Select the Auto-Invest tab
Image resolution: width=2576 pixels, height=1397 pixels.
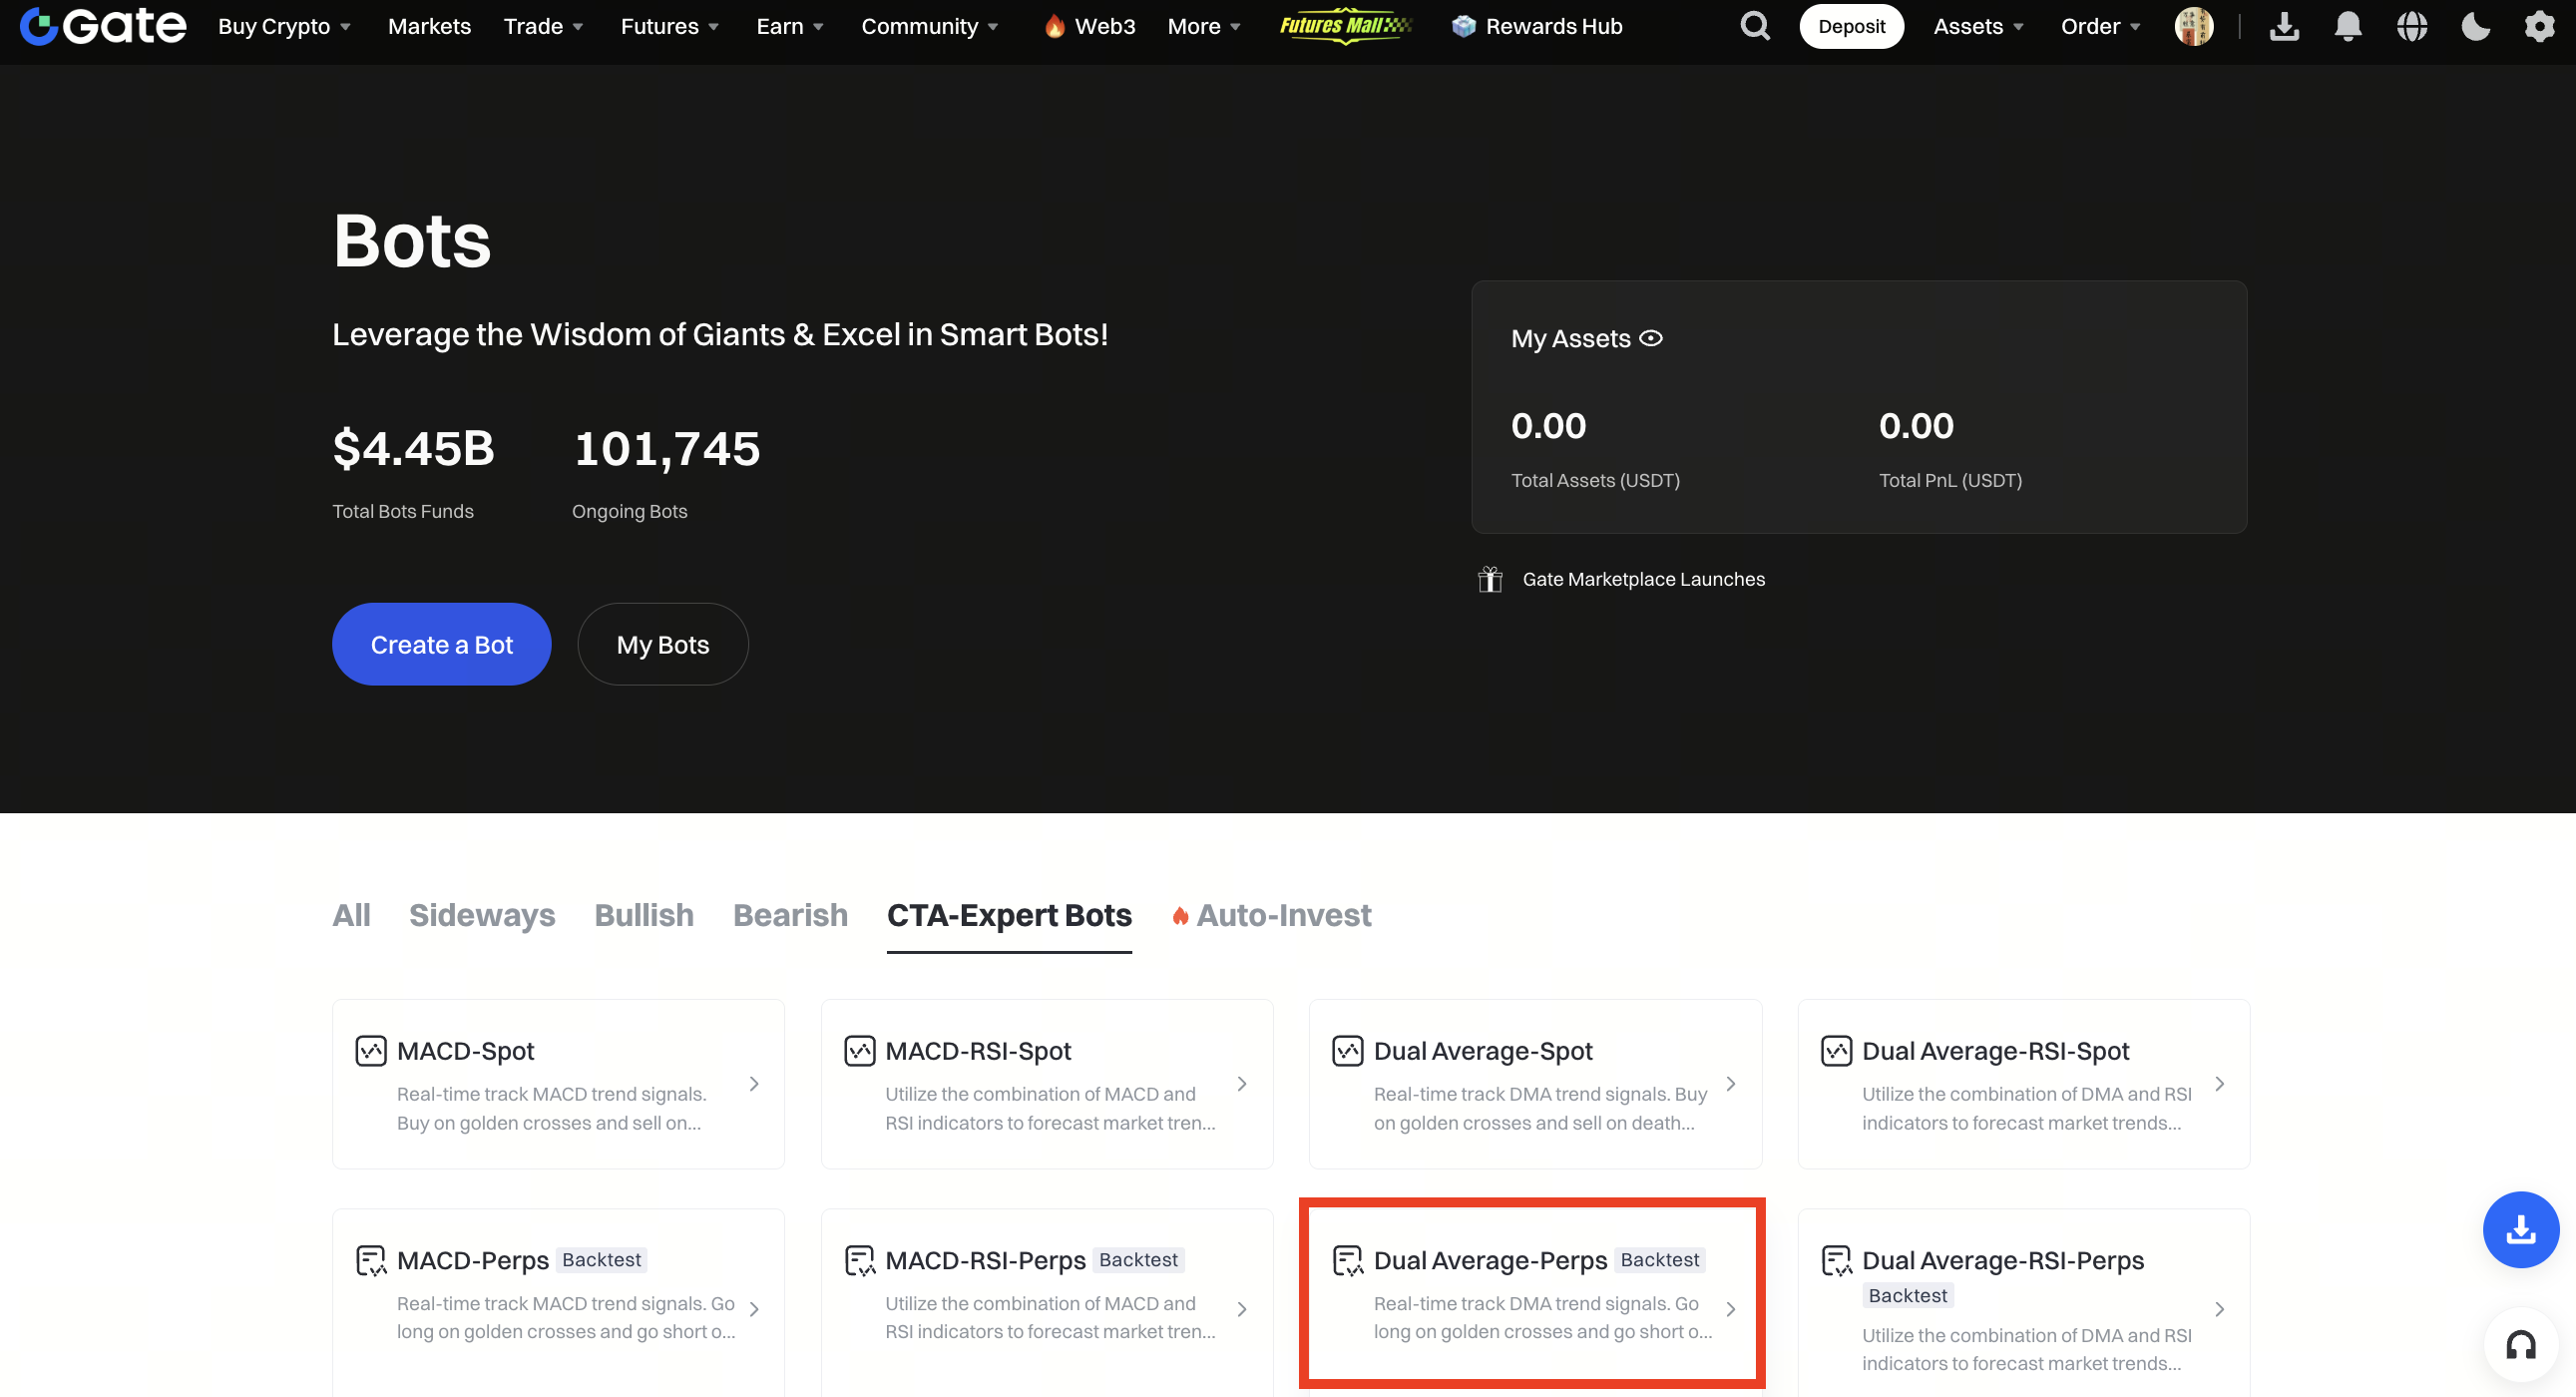[x=1283, y=915]
